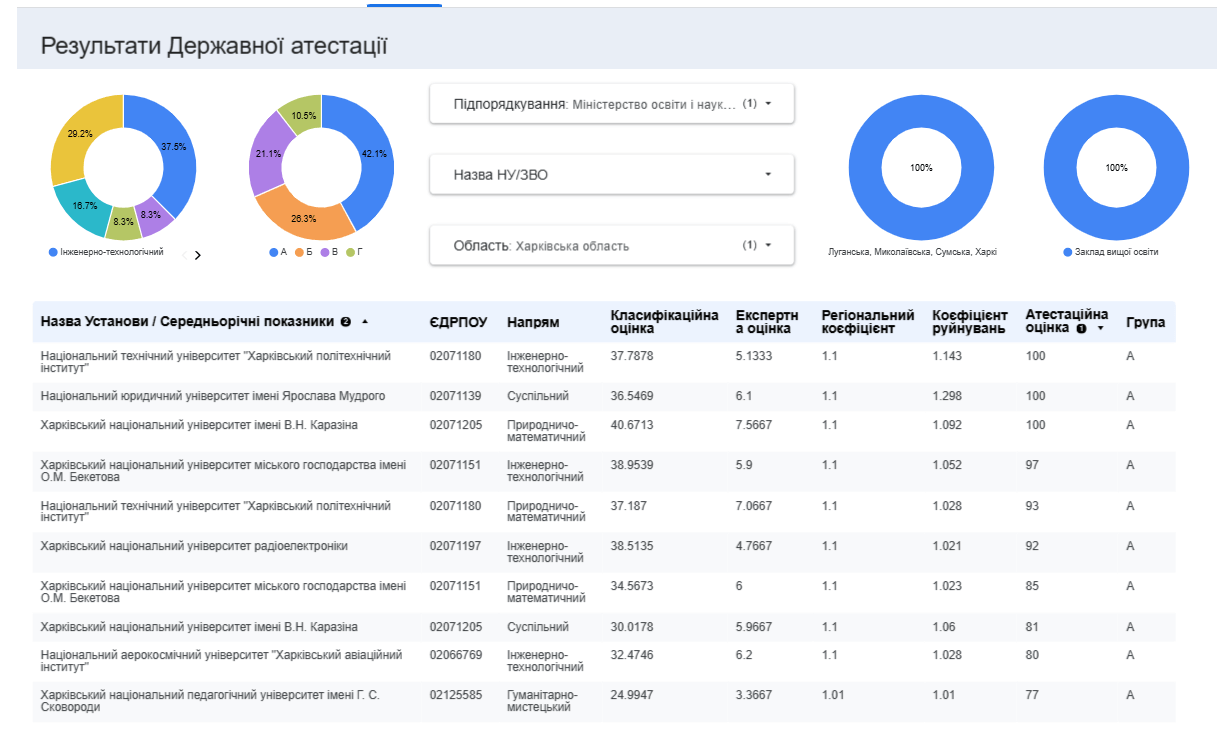Click the blue legend dot for Заклад вищої освіти

pyautogui.click(x=1068, y=252)
